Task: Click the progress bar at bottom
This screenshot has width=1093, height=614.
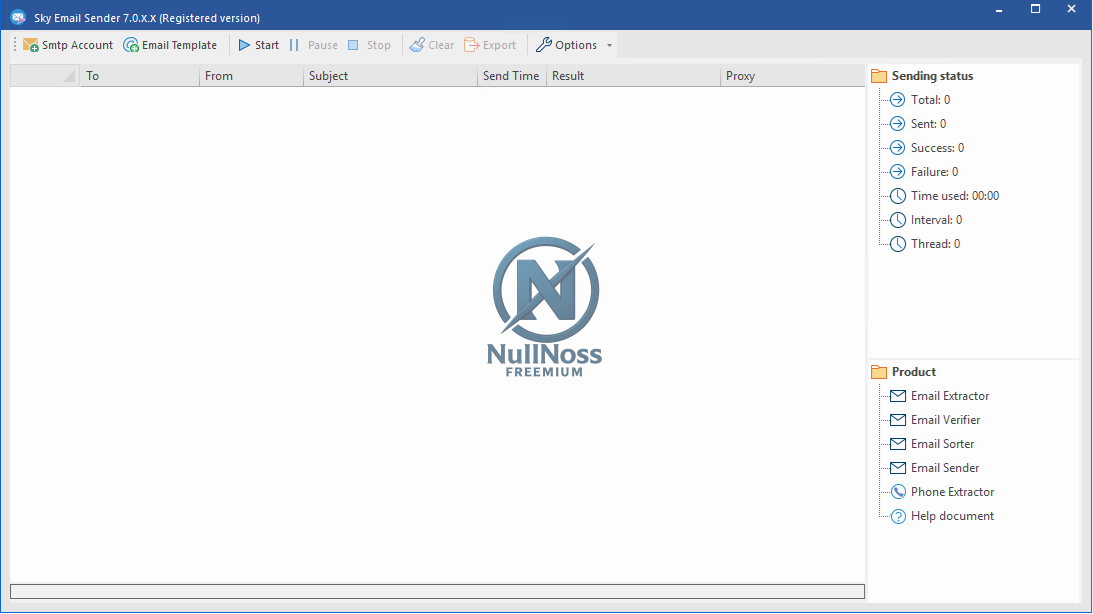Action: (437, 591)
